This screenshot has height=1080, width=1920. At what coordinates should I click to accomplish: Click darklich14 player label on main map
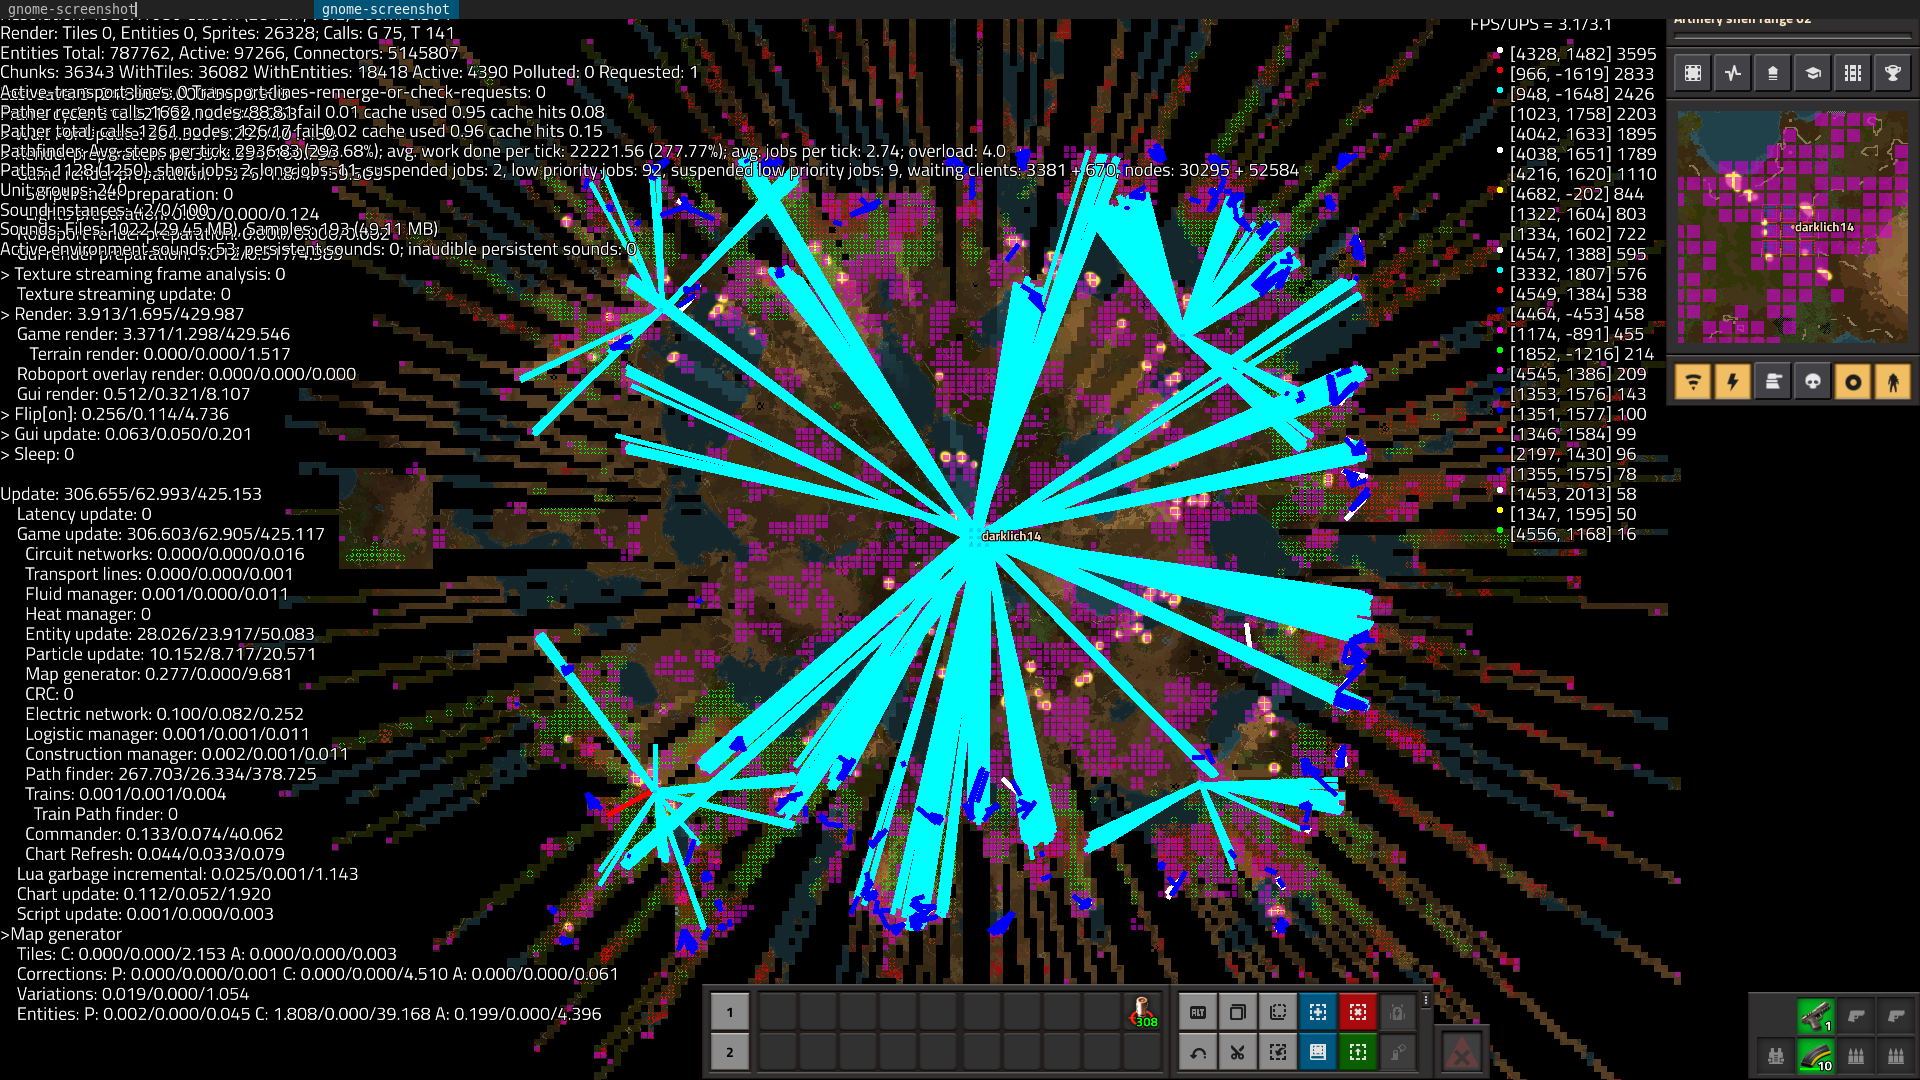pyautogui.click(x=1011, y=536)
